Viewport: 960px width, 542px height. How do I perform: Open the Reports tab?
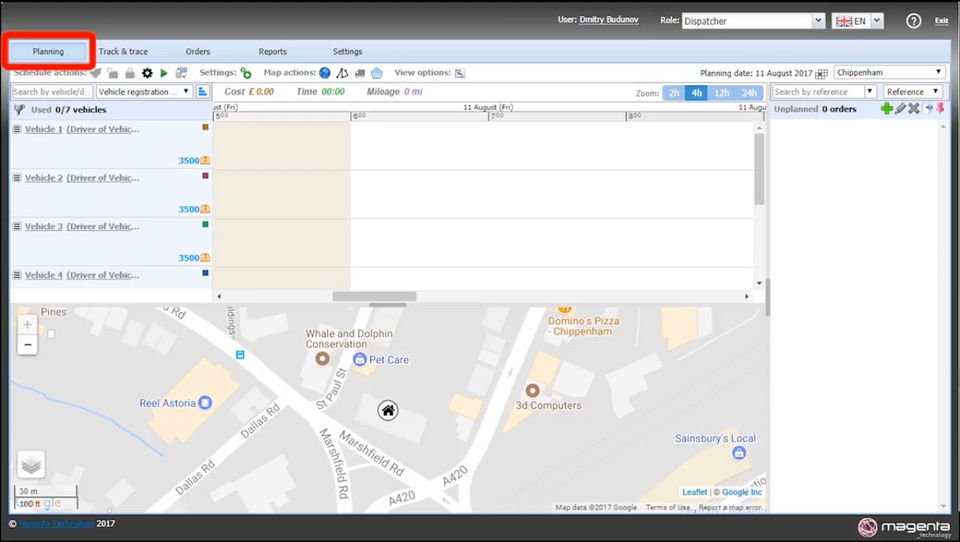tap(272, 52)
